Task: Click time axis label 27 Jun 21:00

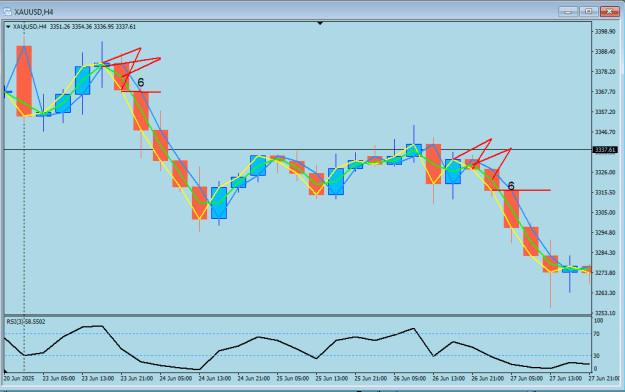Action: (605, 378)
